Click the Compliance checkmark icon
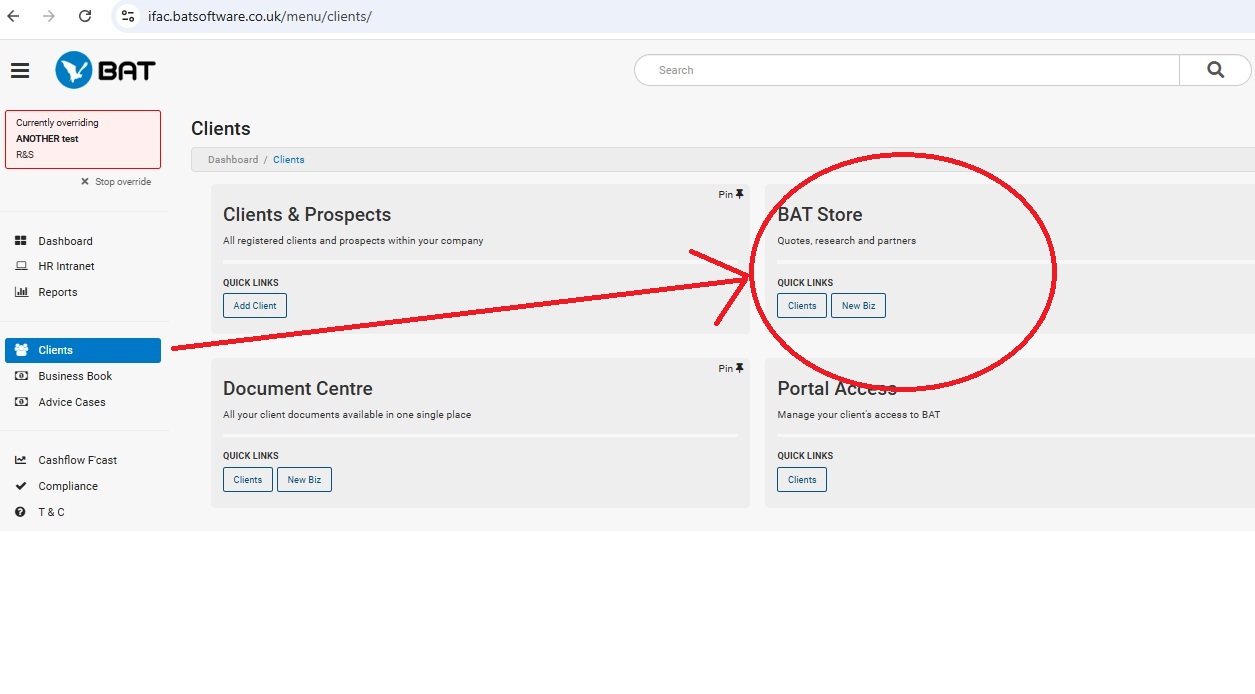Image resolution: width=1255 pixels, height=694 pixels. coord(21,486)
